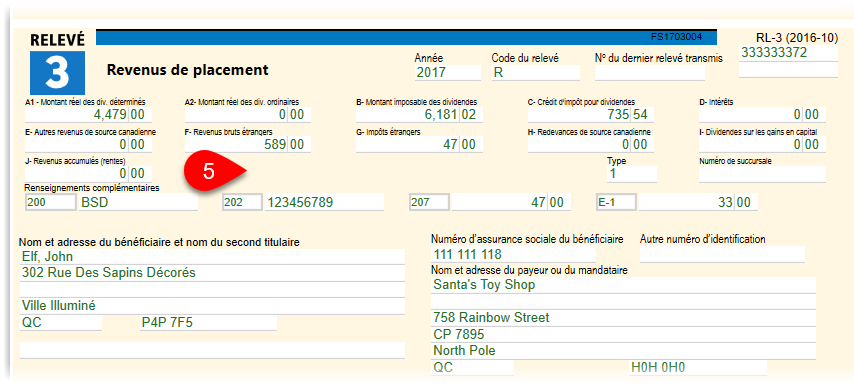Click the beneficiary name field Elf, John
Screen dimensions: 854x387
pos(212,256)
